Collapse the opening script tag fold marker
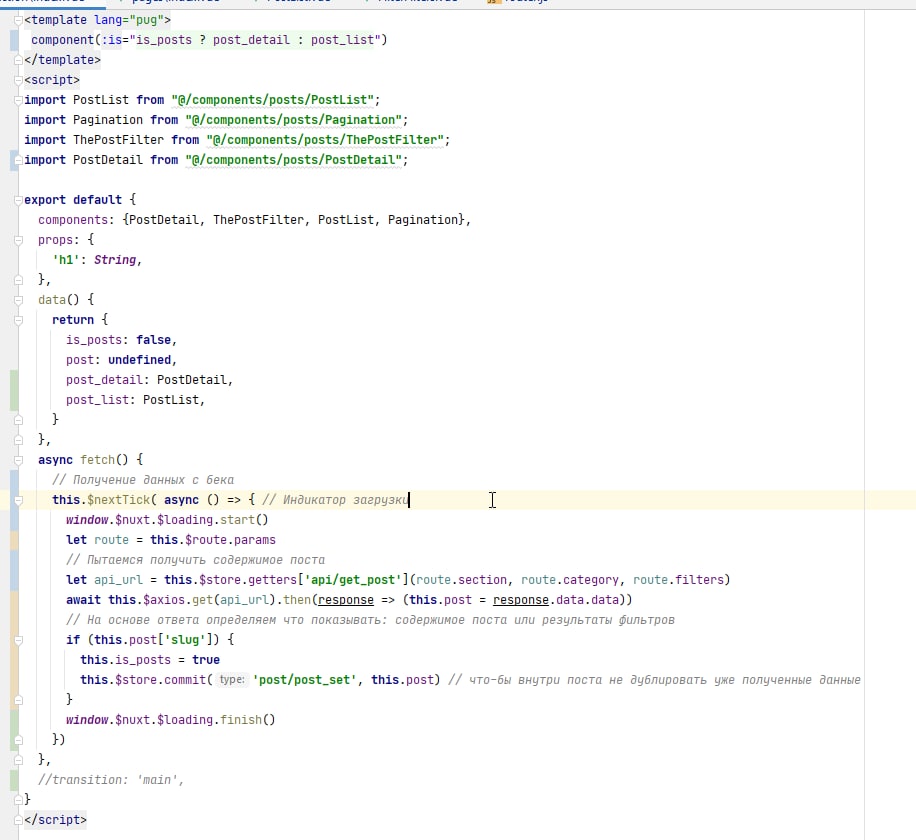The height and width of the screenshot is (840, 916). (18, 80)
